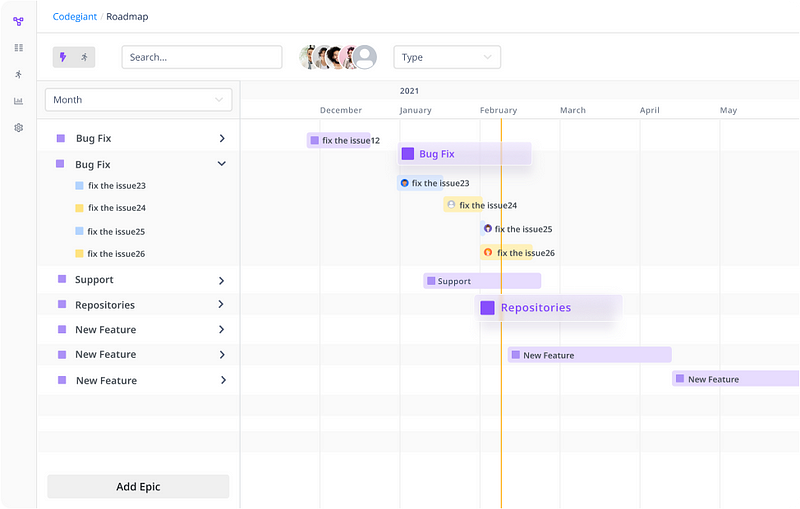Click the assignee avatar on issue25 bar
Viewport: 800px width, 509px height.
click(x=488, y=228)
